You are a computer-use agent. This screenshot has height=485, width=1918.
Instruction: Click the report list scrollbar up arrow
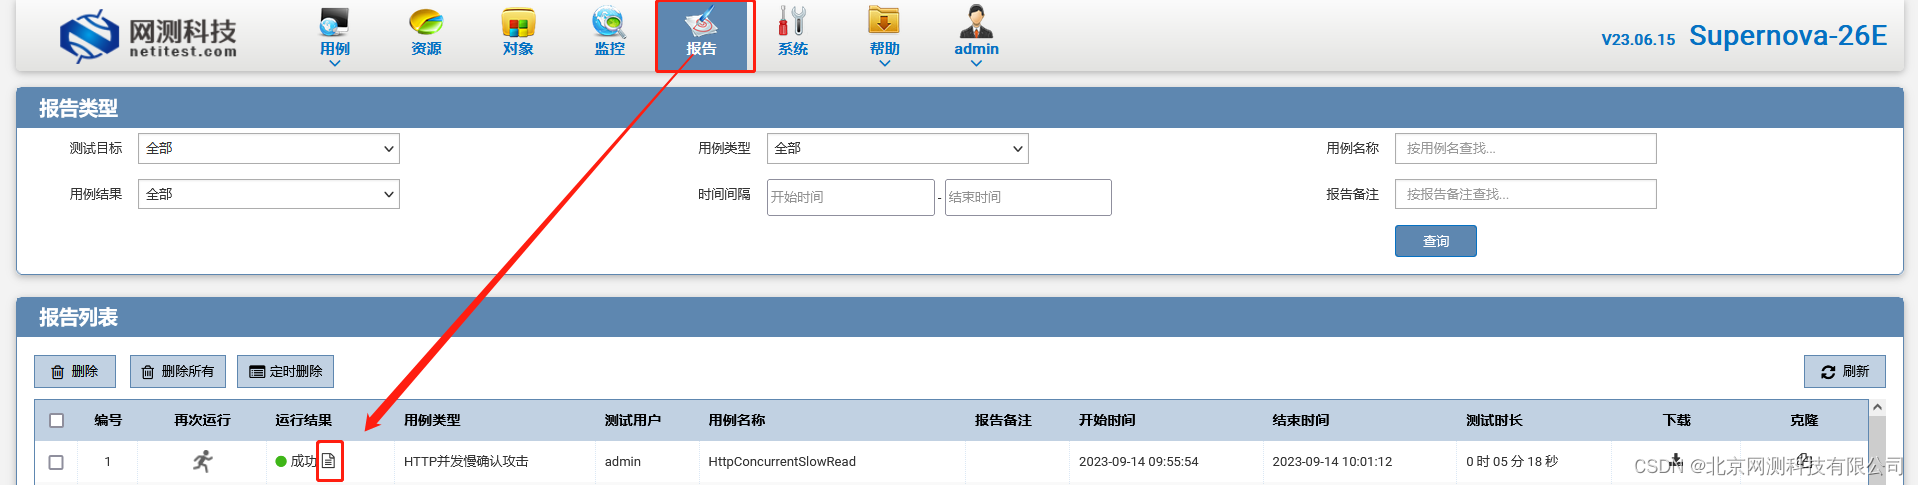[1877, 407]
